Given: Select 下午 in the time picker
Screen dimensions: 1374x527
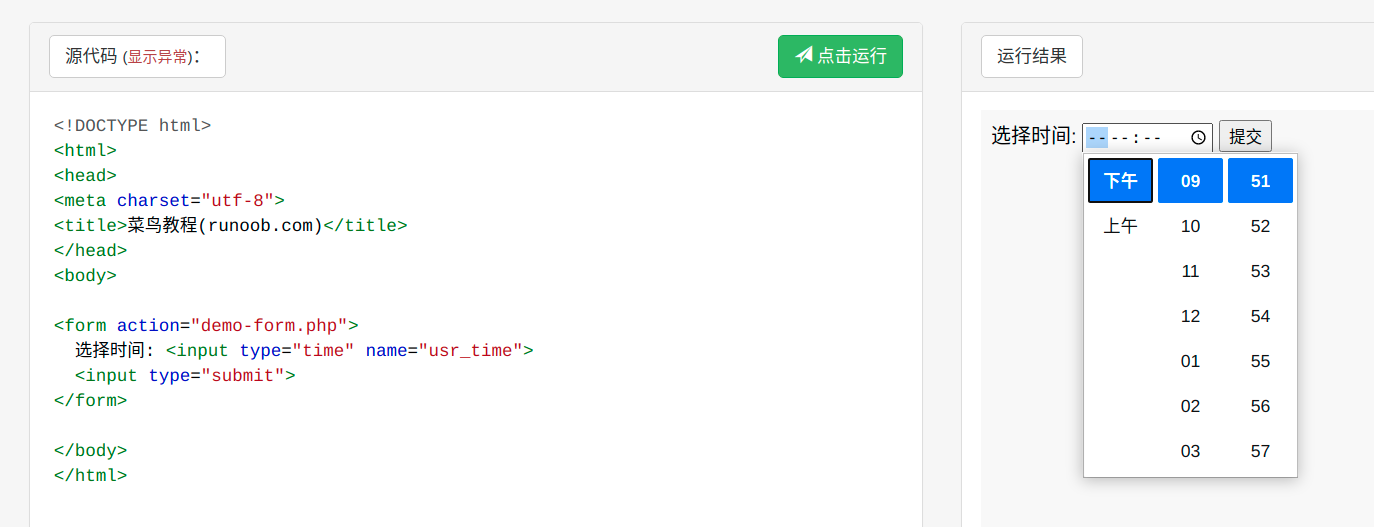Looking at the screenshot, I should (1120, 181).
